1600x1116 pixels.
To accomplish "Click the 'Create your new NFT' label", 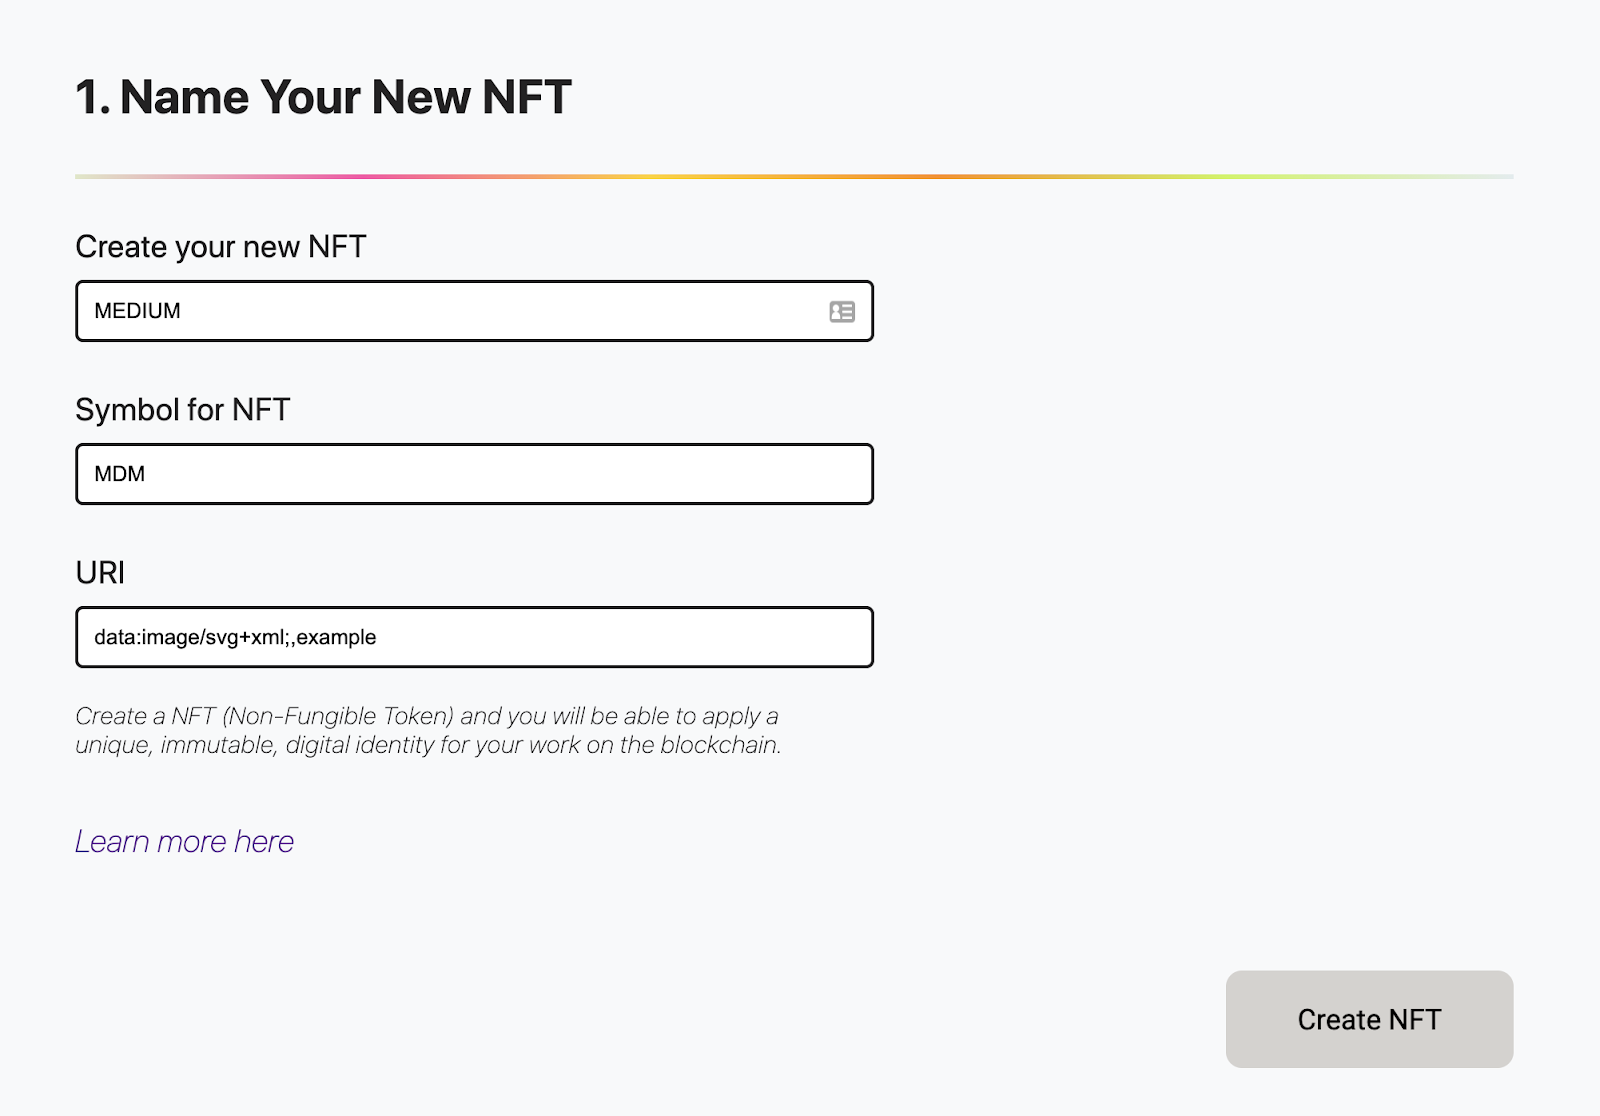I will point(221,247).
